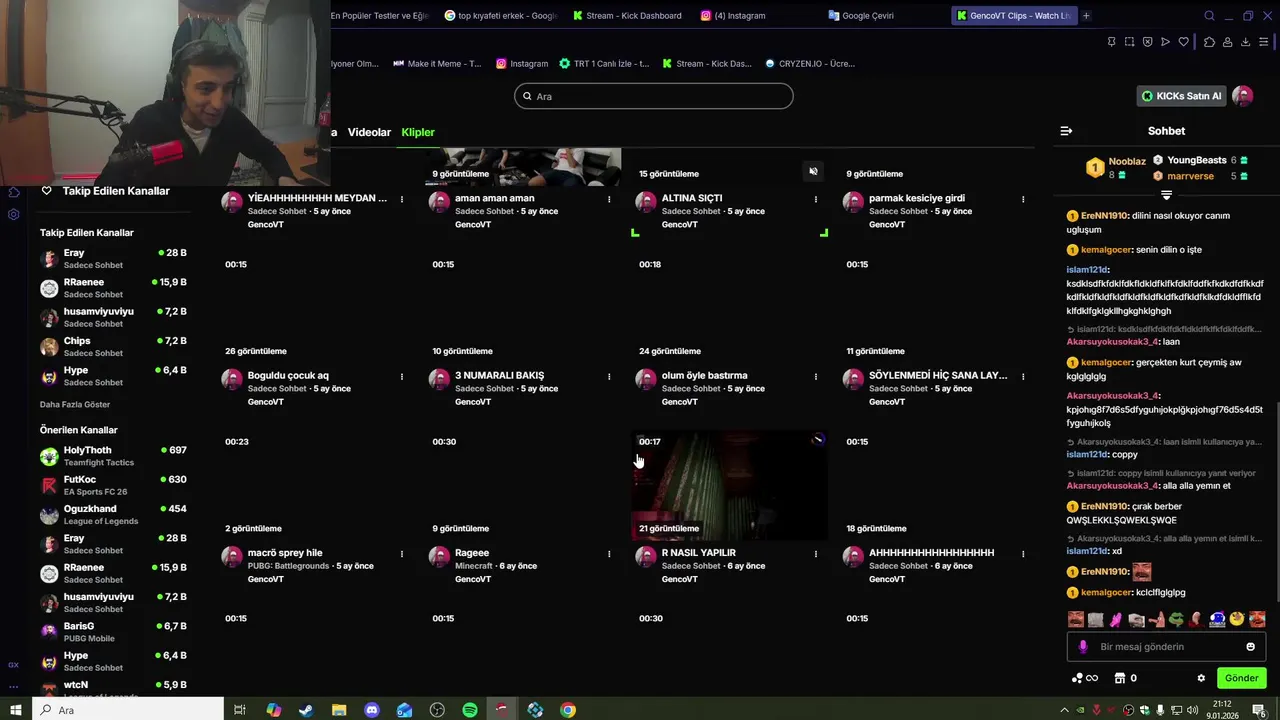Open the shop icon beside the 0 counter
This screenshot has height=720, width=1280.
(1120, 678)
